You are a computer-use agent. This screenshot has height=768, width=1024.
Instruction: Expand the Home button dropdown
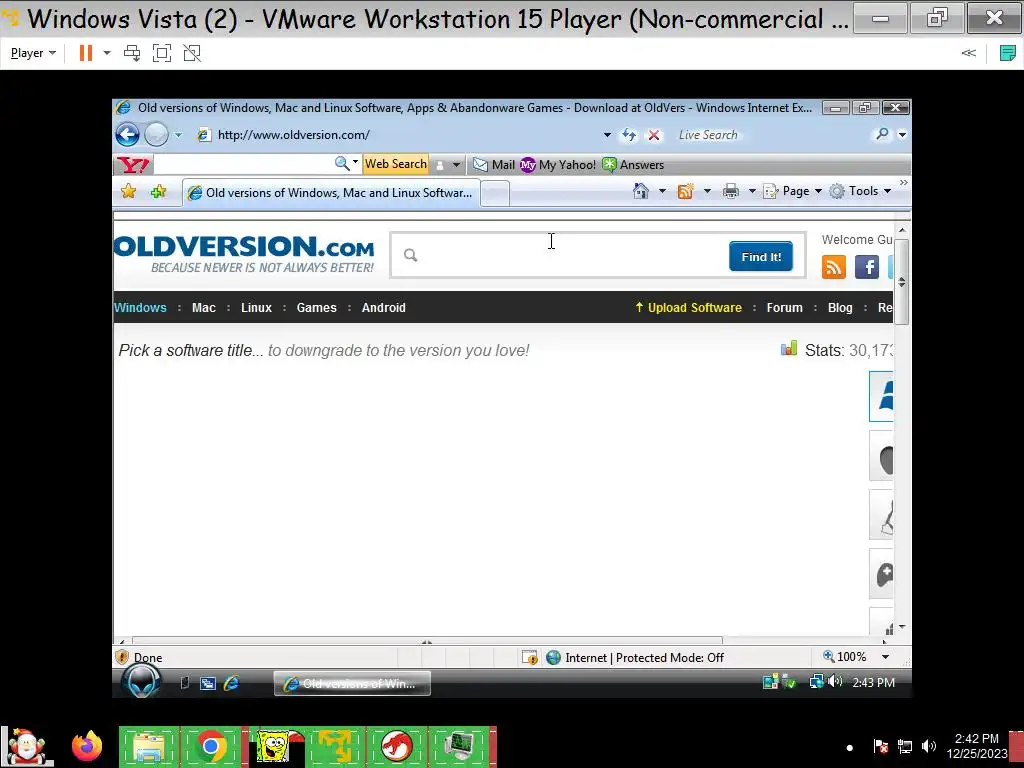(x=662, y=191)
